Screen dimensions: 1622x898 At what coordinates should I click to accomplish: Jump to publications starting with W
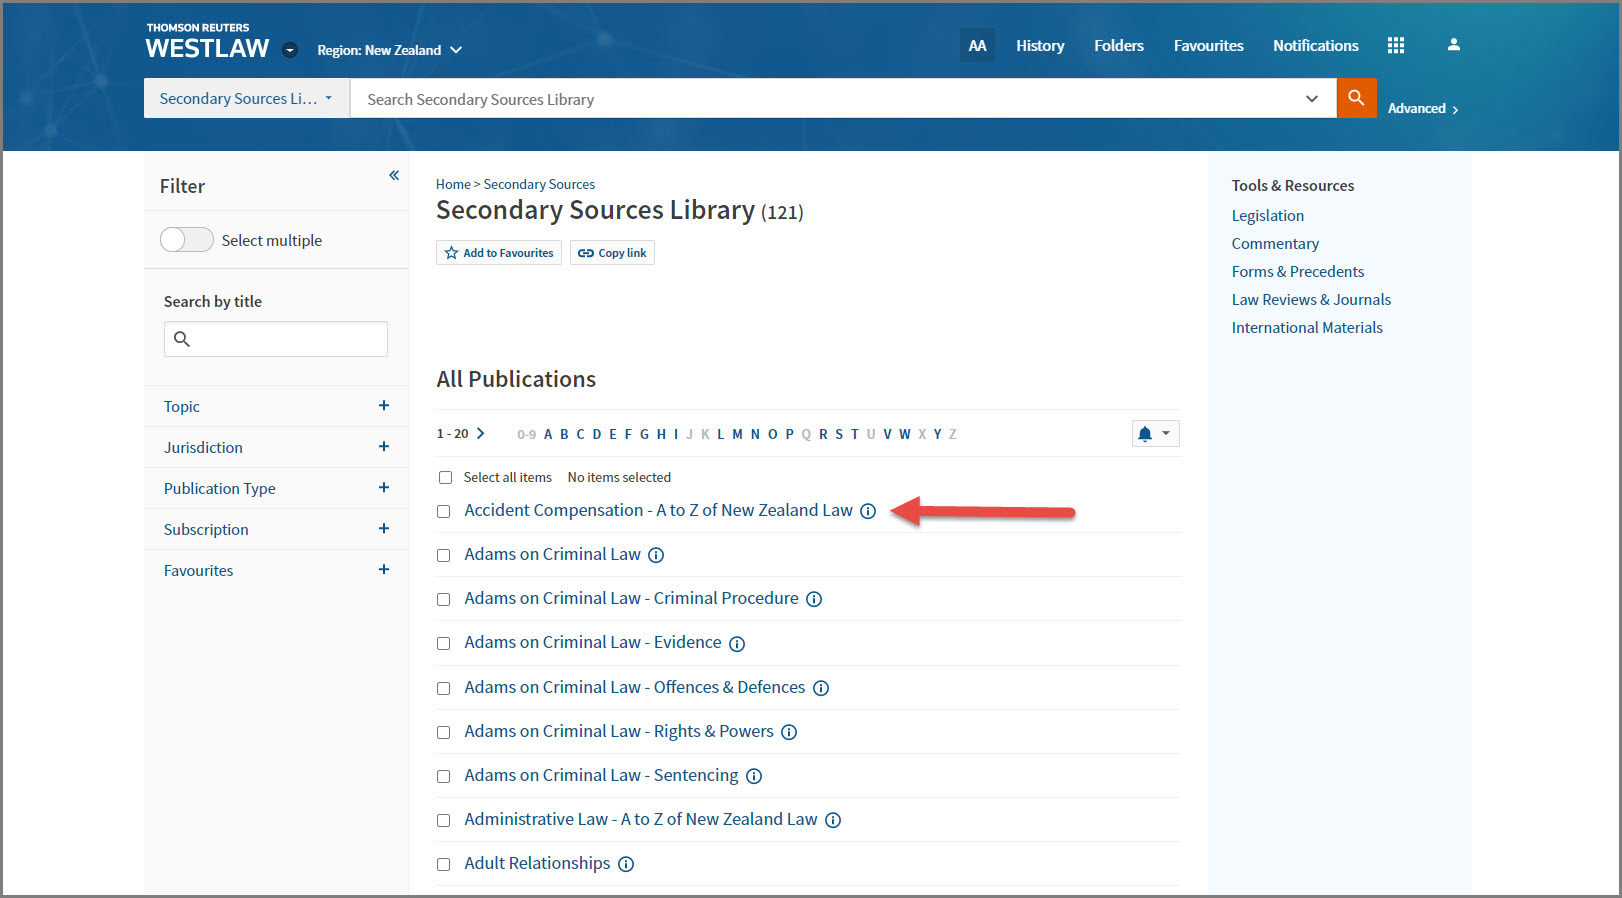(905, 434)
